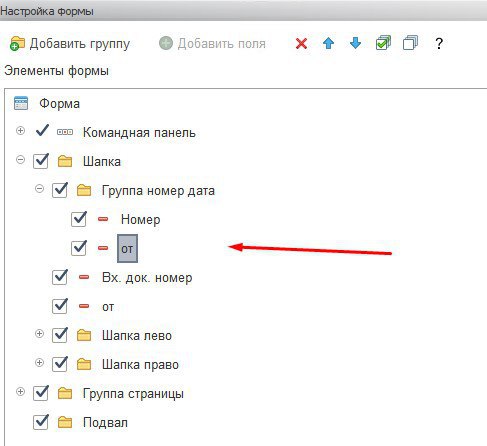Image resolution: width=487 pixels, height=446 pixels.
Task: Click the Шапка лево folder icon
Action: pyautogui.click(x=84, y=335)
